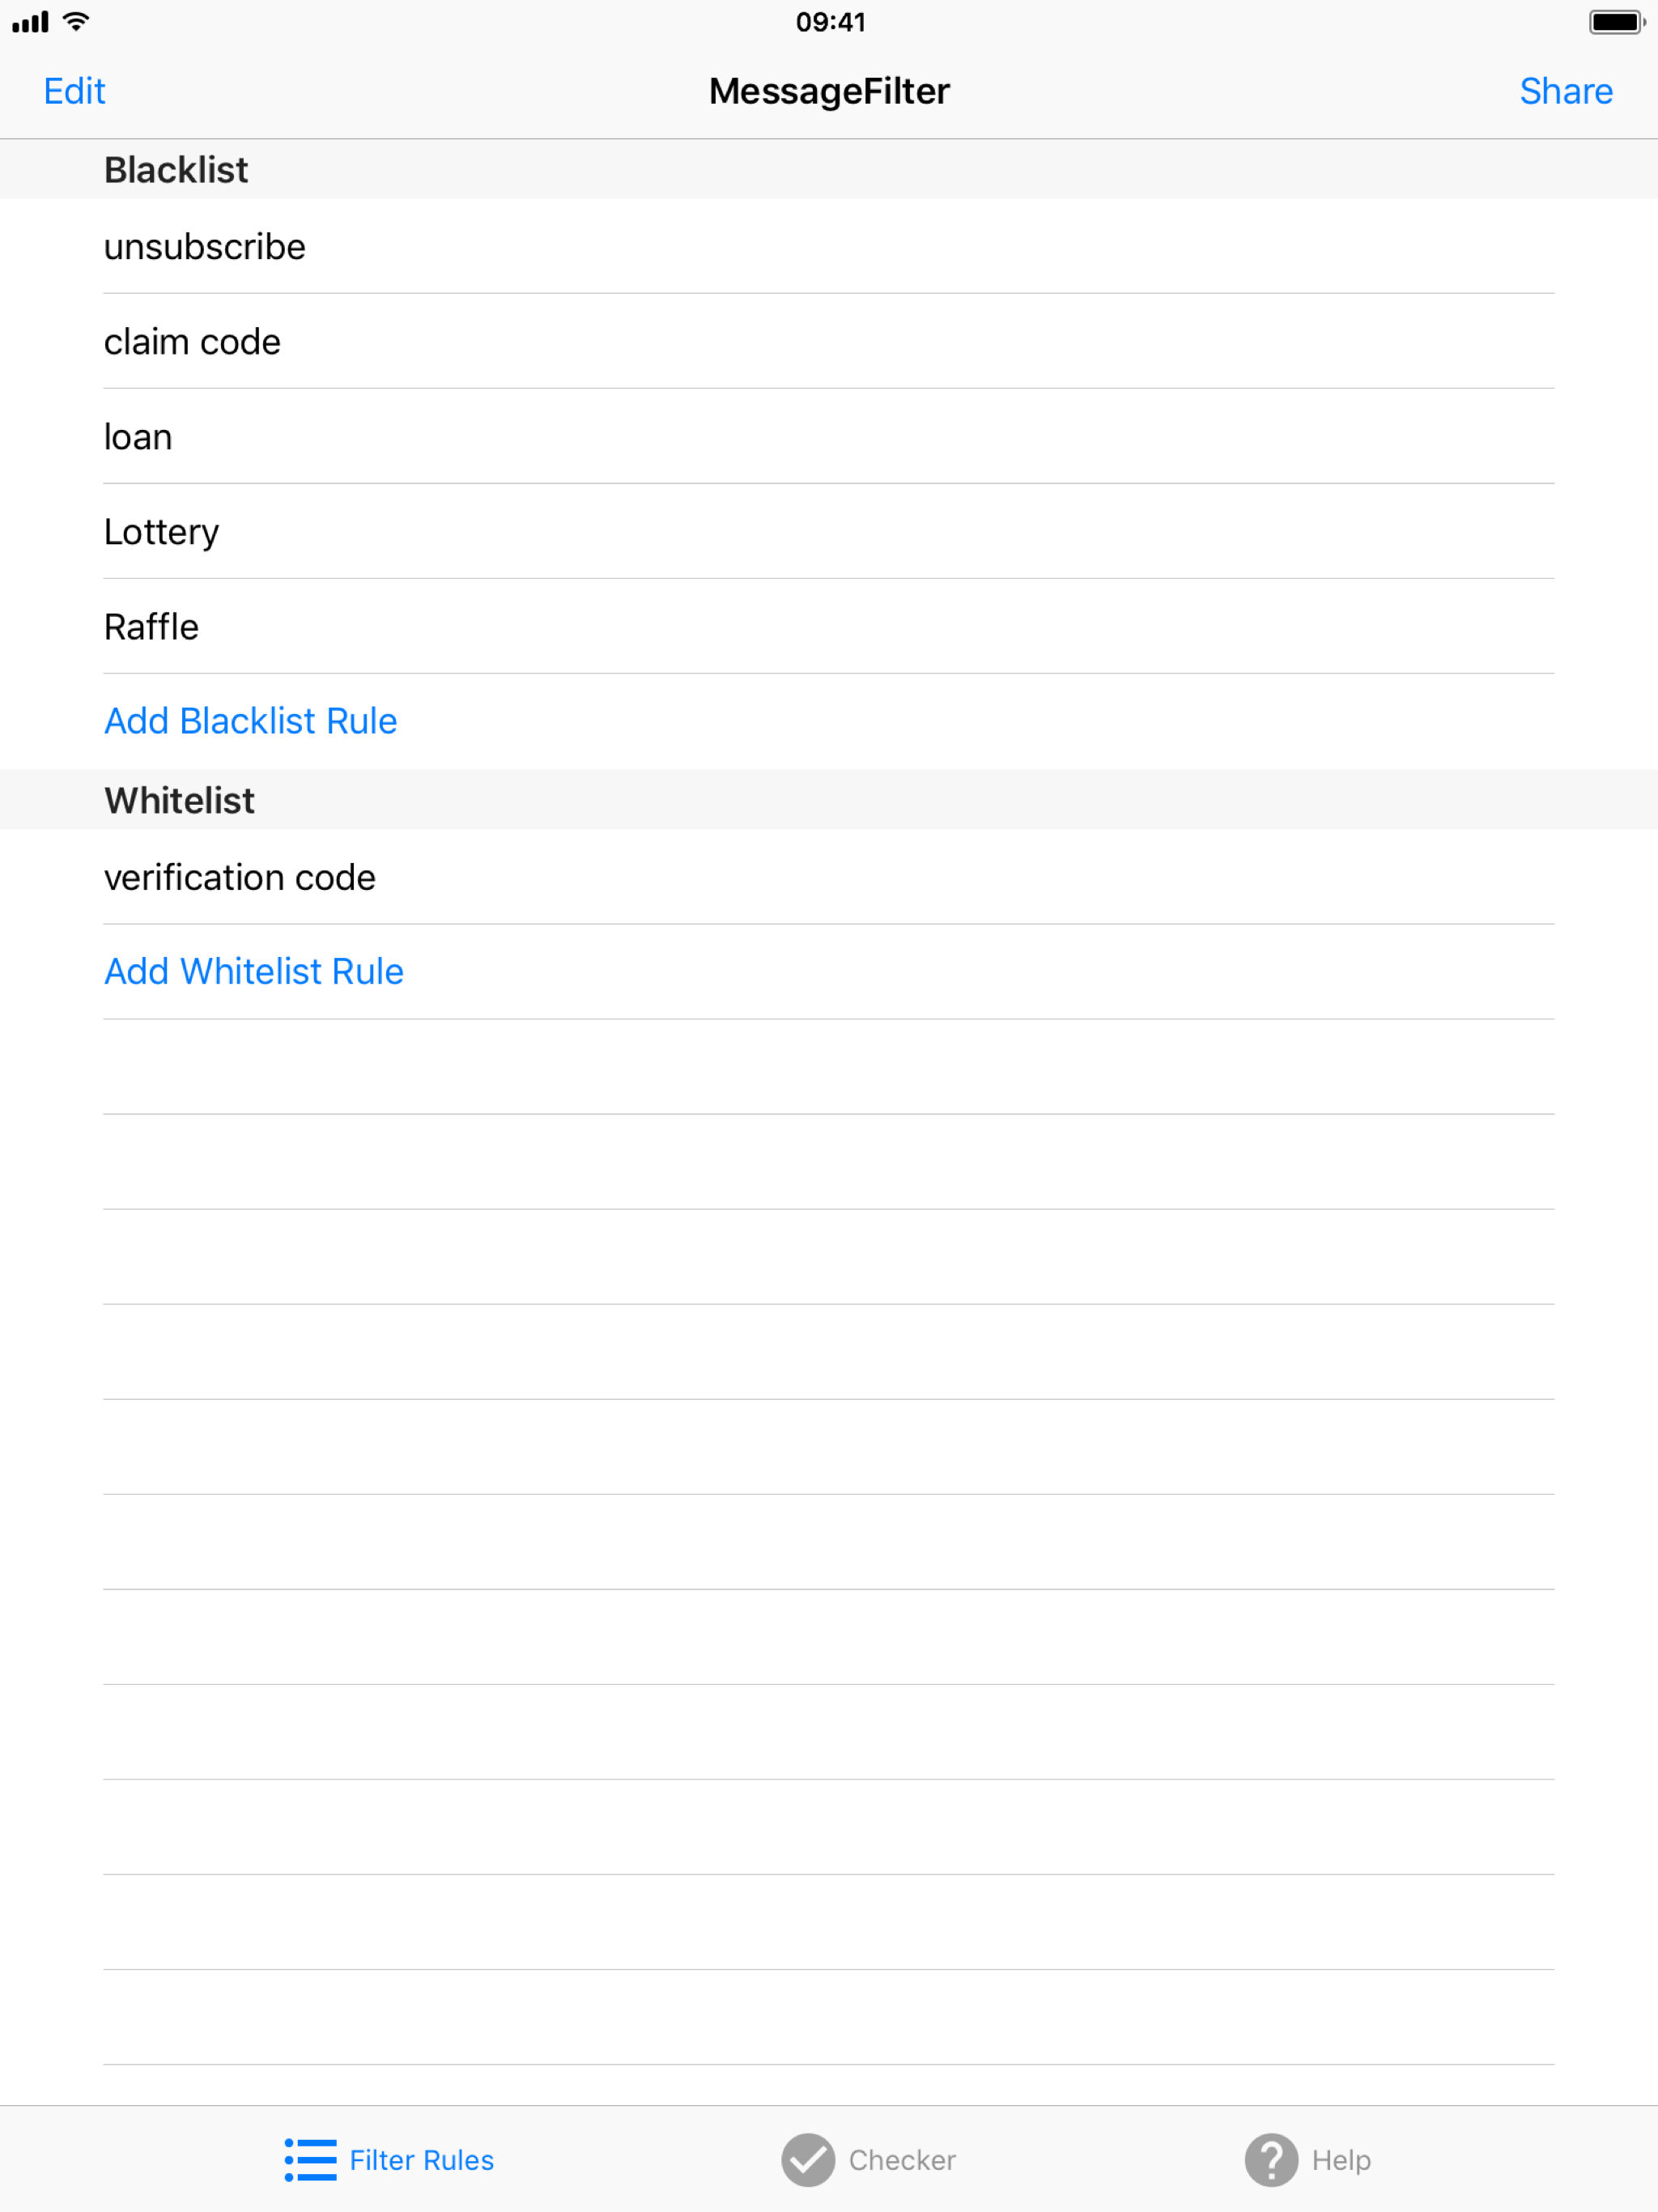Tap the Help question mark icon

[x=1270, y=2160]
